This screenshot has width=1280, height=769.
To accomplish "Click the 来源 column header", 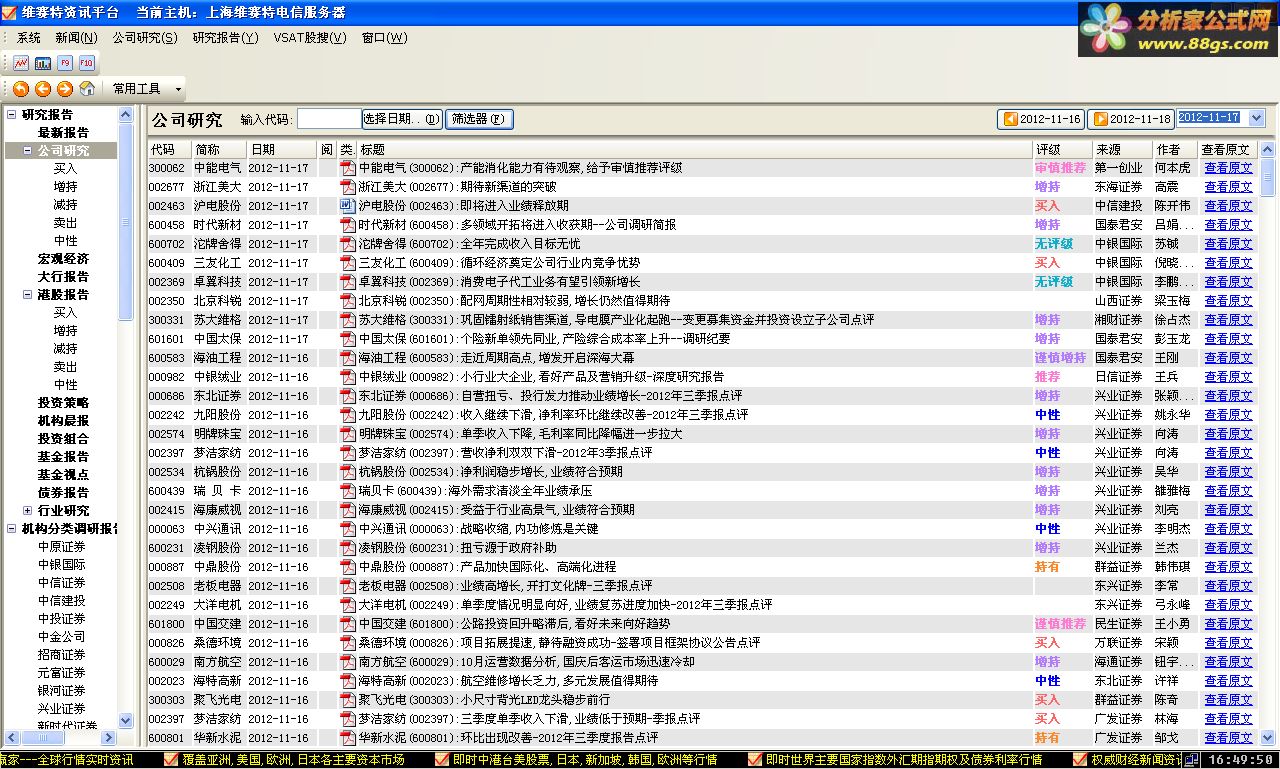I will click(x=1122, y=149).
